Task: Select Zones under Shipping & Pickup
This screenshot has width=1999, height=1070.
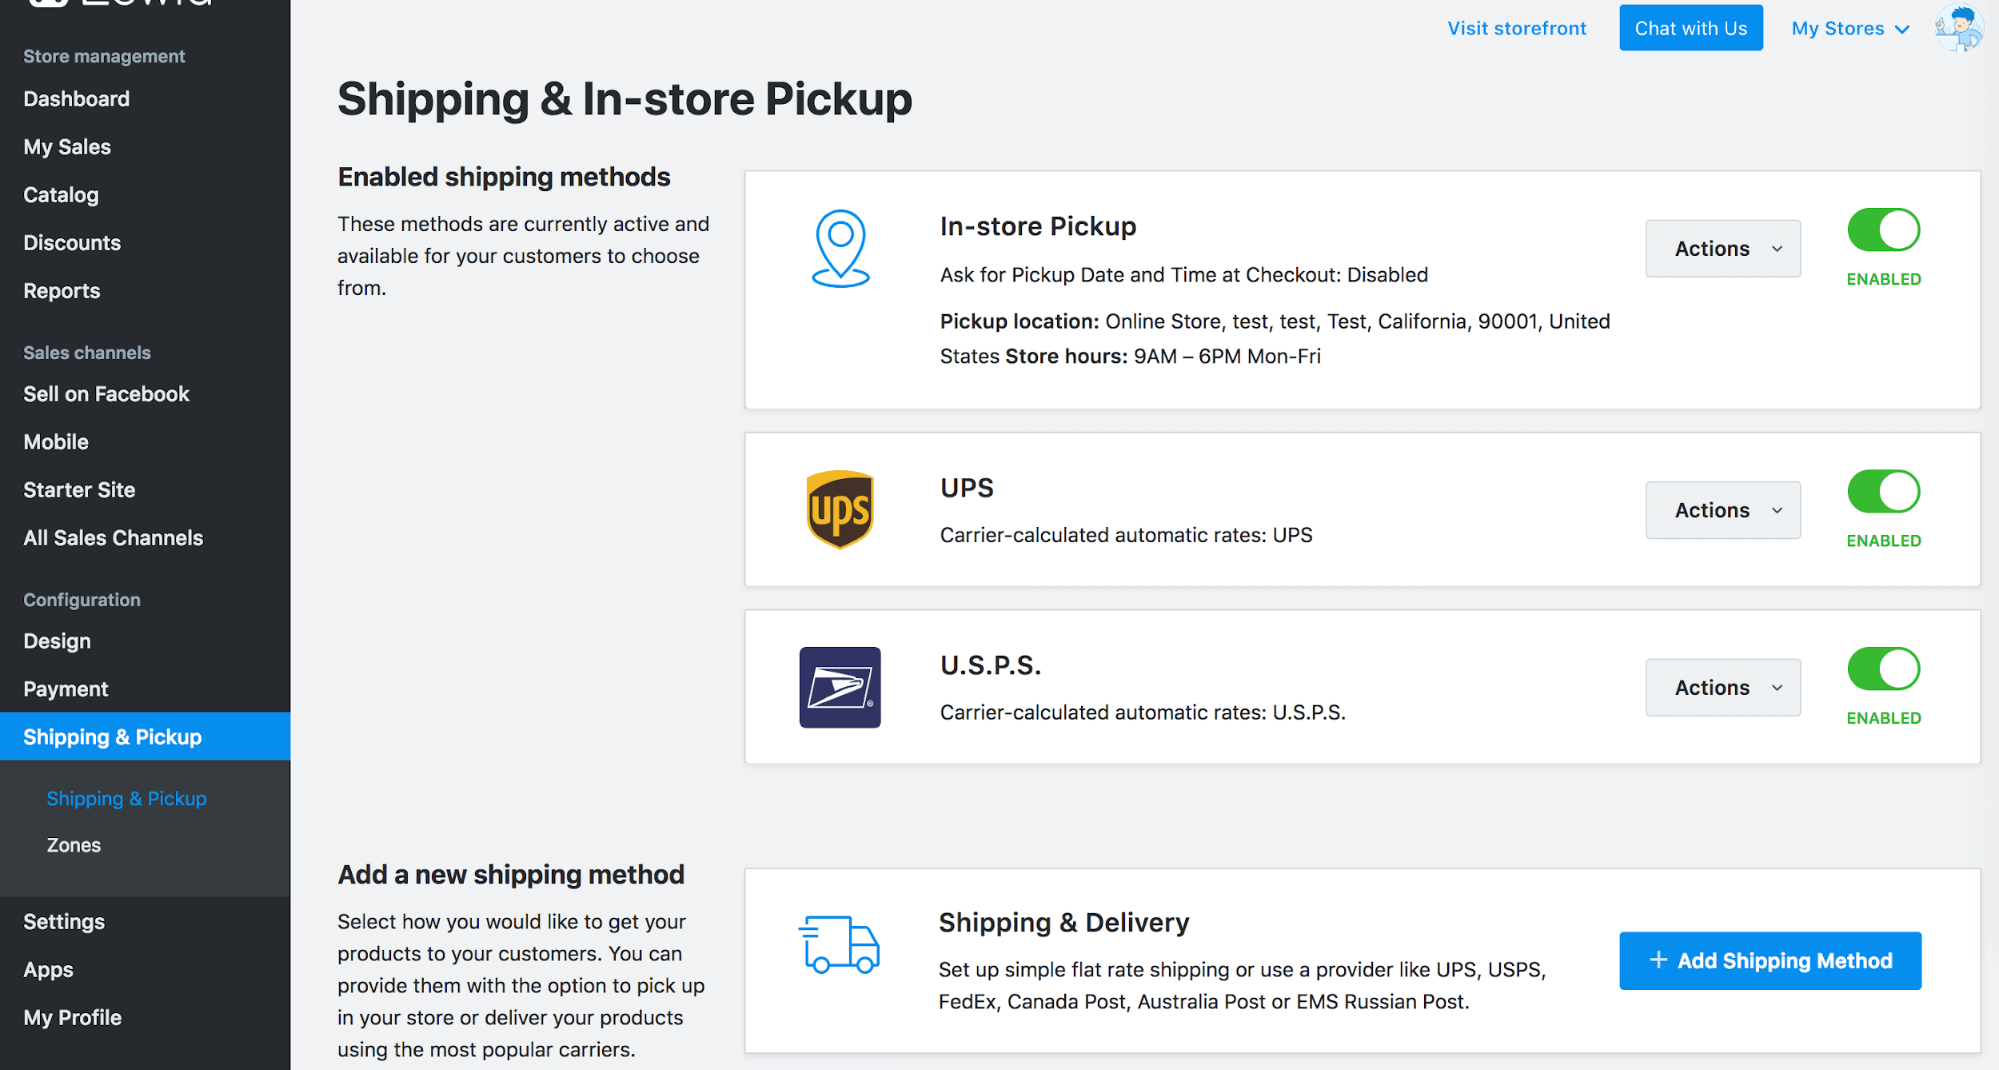Action: pyautogui.click(x=74, y=845)
